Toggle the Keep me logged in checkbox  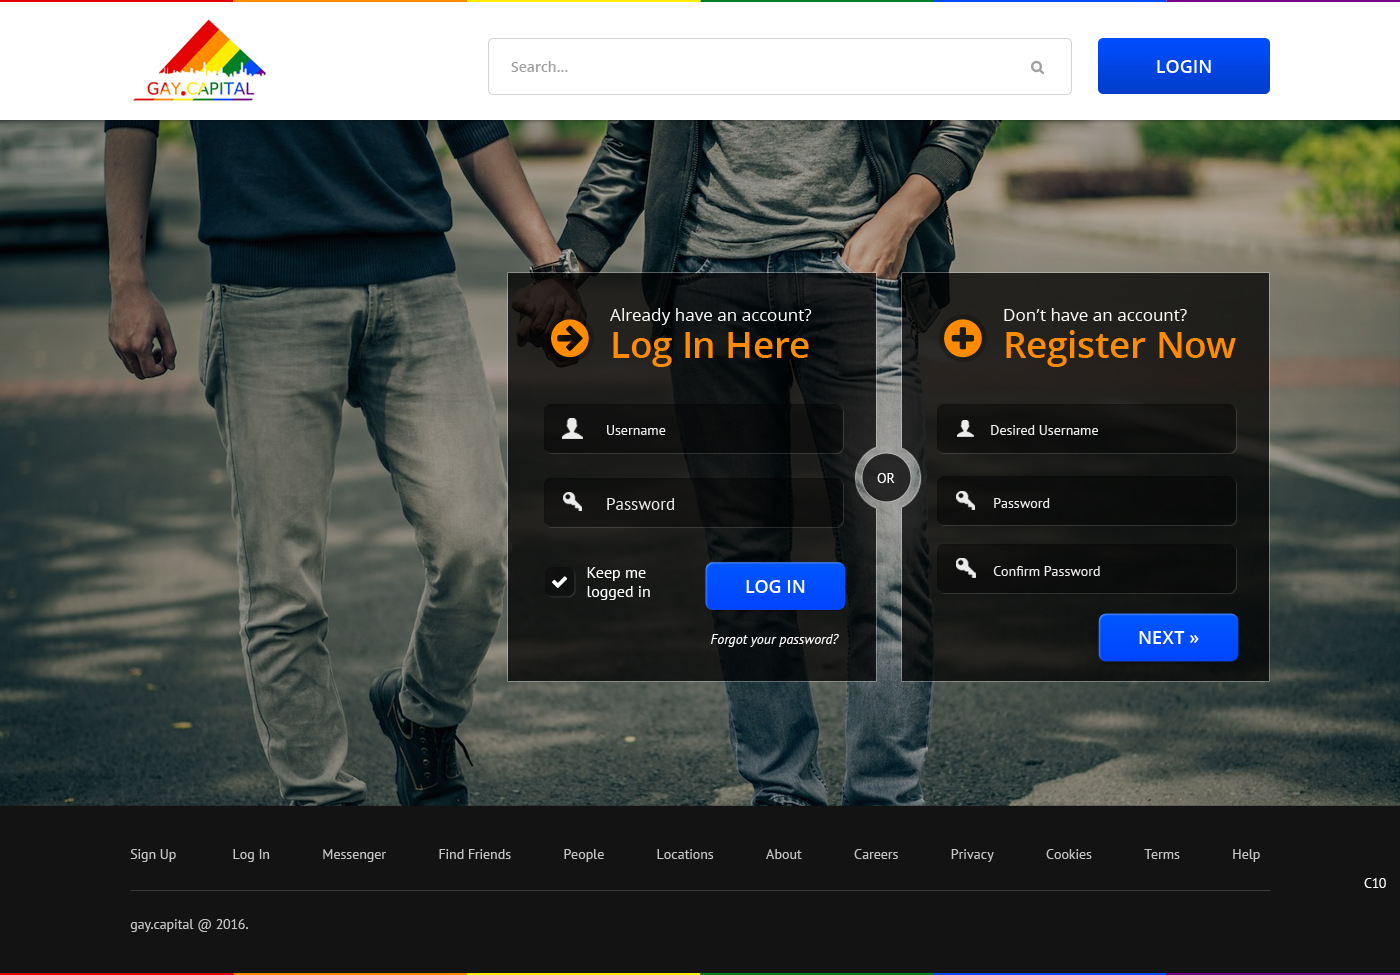click(560, 582)
